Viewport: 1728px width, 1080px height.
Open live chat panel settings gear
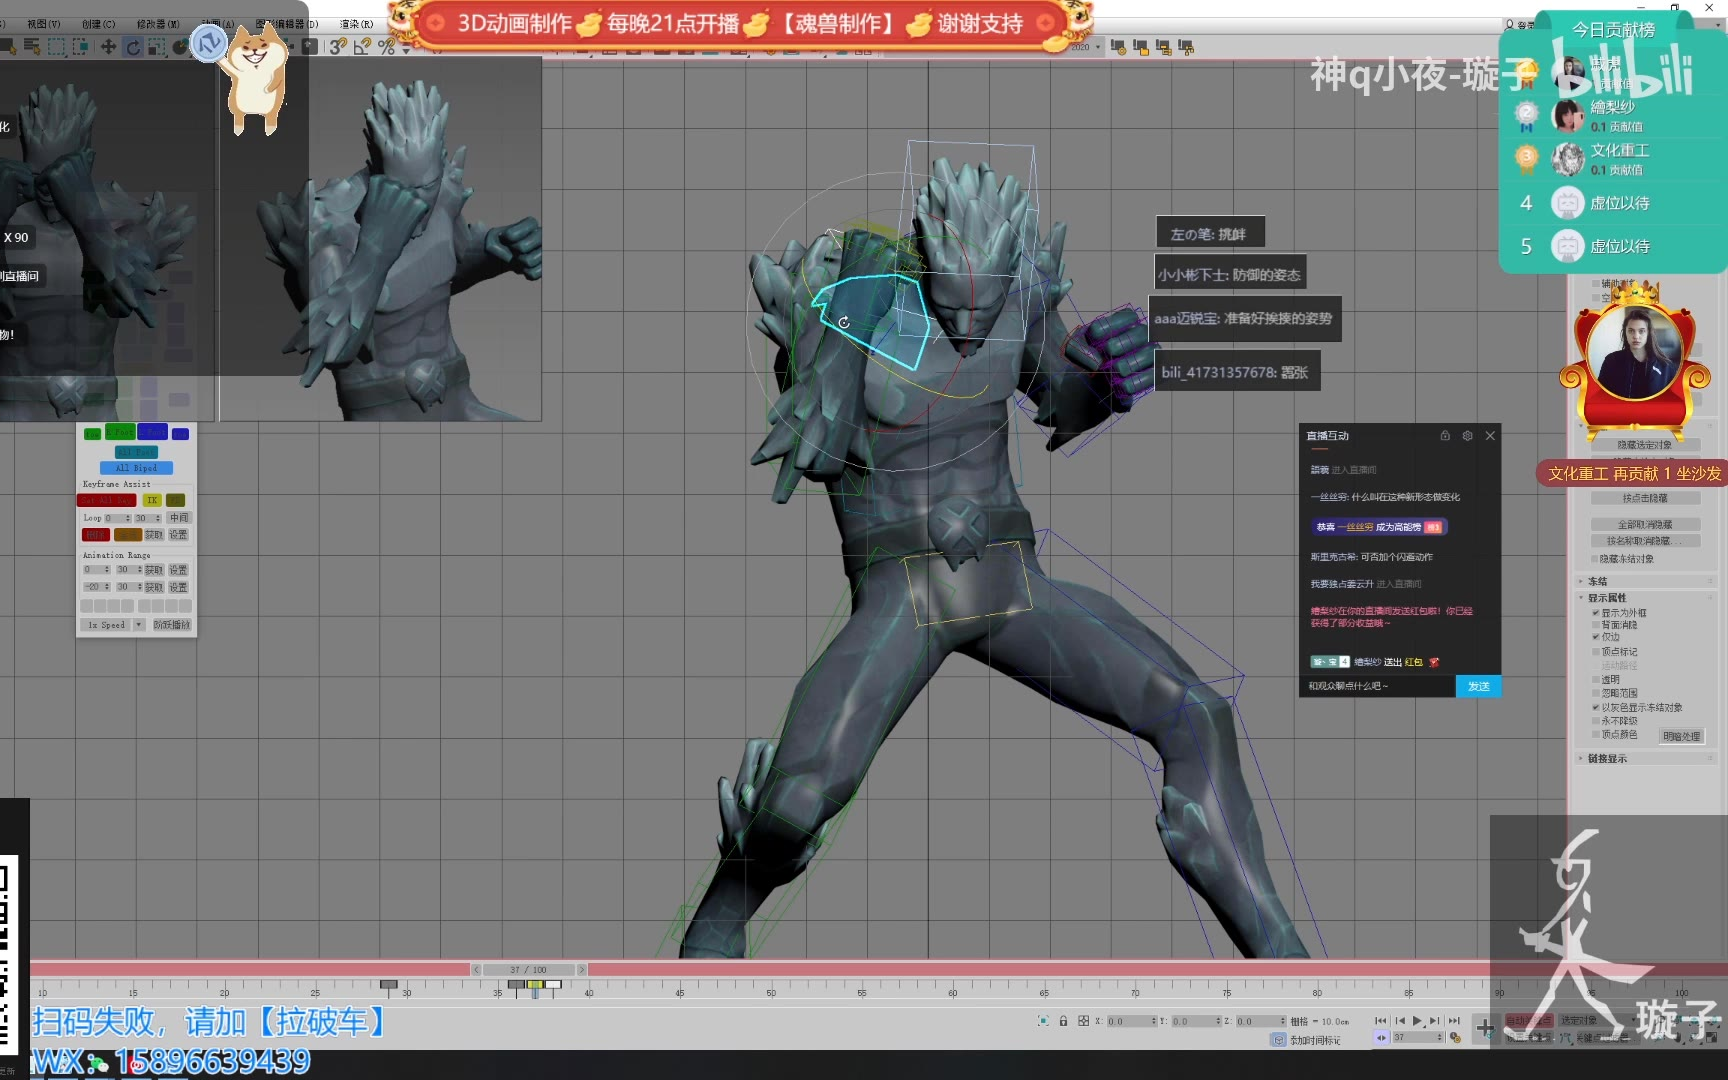pyautogui.click(x=1467, y=436)
